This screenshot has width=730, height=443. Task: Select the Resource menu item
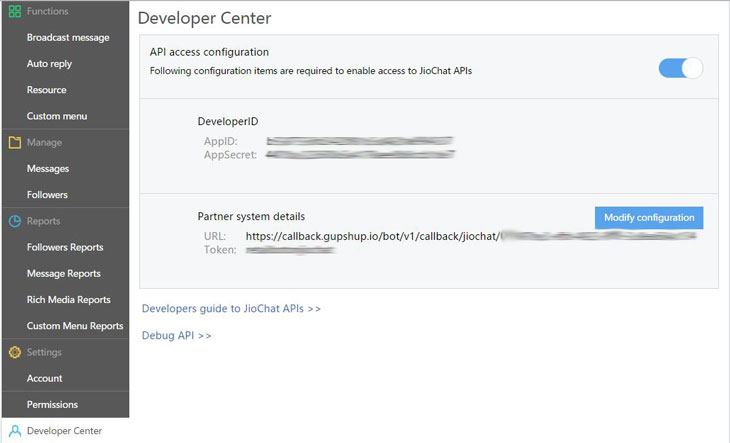(x=47, y=90)
